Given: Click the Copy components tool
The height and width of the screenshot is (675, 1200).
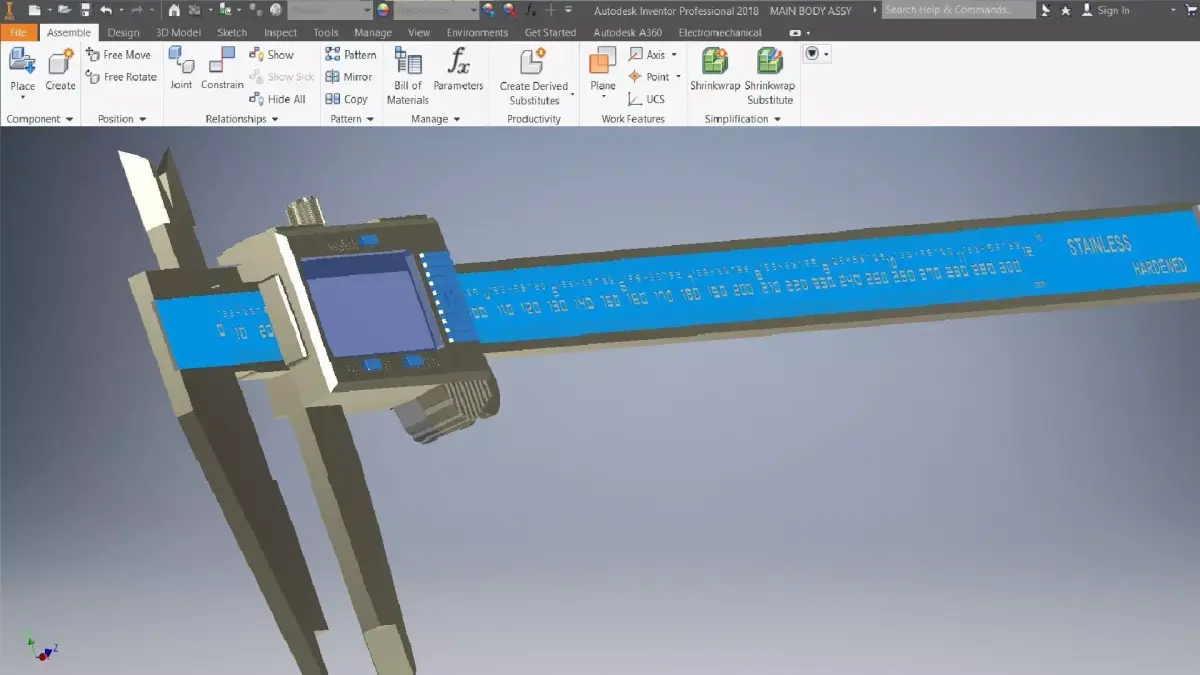Looking at the screenshot, I should [x=347, y=99].
